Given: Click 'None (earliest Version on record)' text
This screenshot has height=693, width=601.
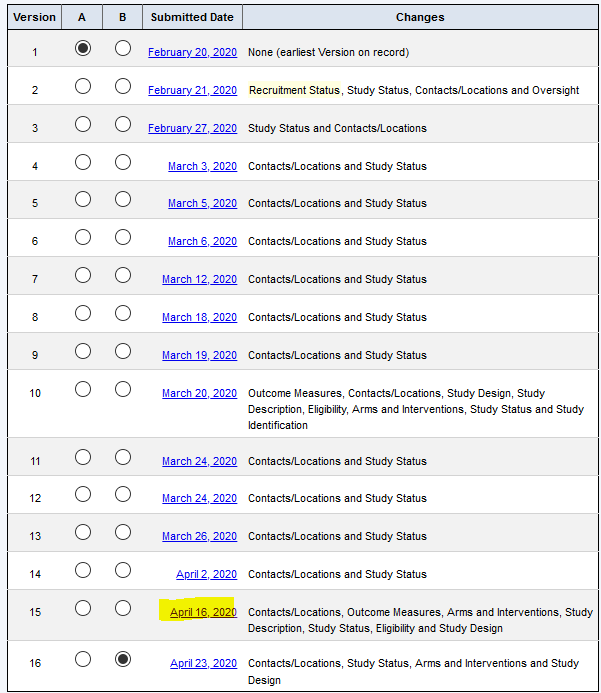Looking at the screenshot, I should pyautogui.click(x=328, y=52).
